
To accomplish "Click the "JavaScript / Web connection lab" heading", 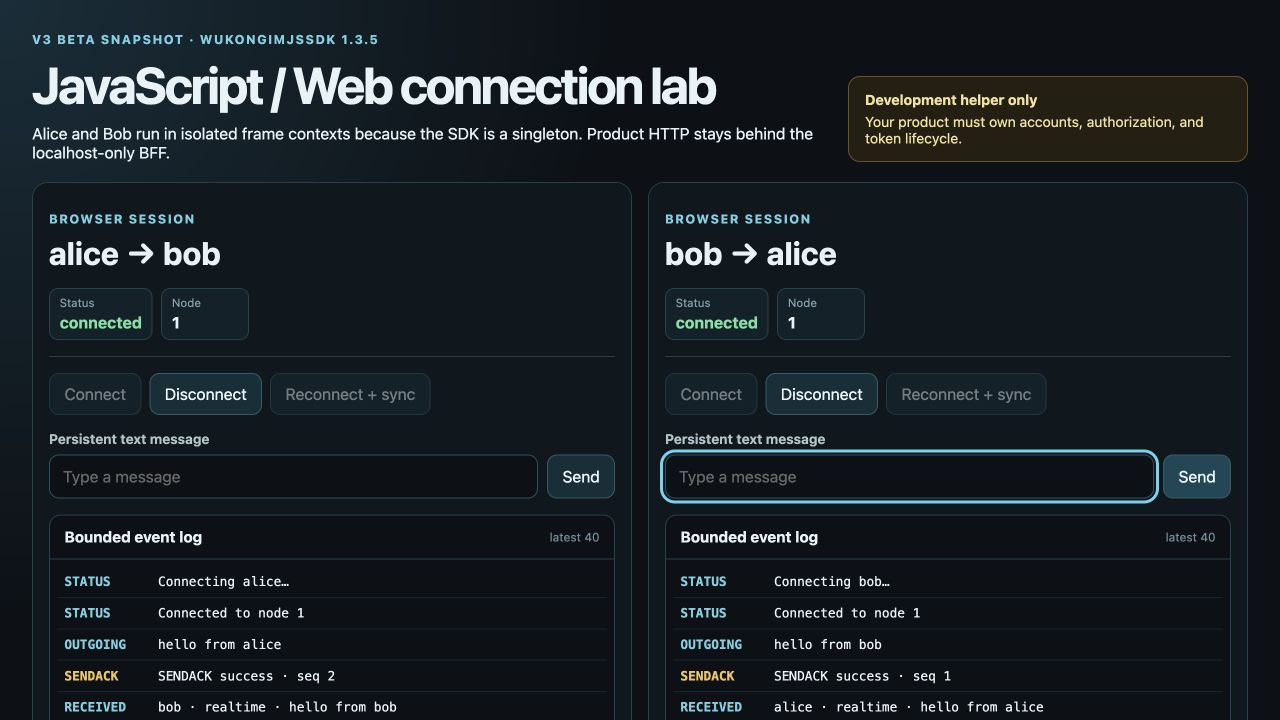I will pos(374,87).
